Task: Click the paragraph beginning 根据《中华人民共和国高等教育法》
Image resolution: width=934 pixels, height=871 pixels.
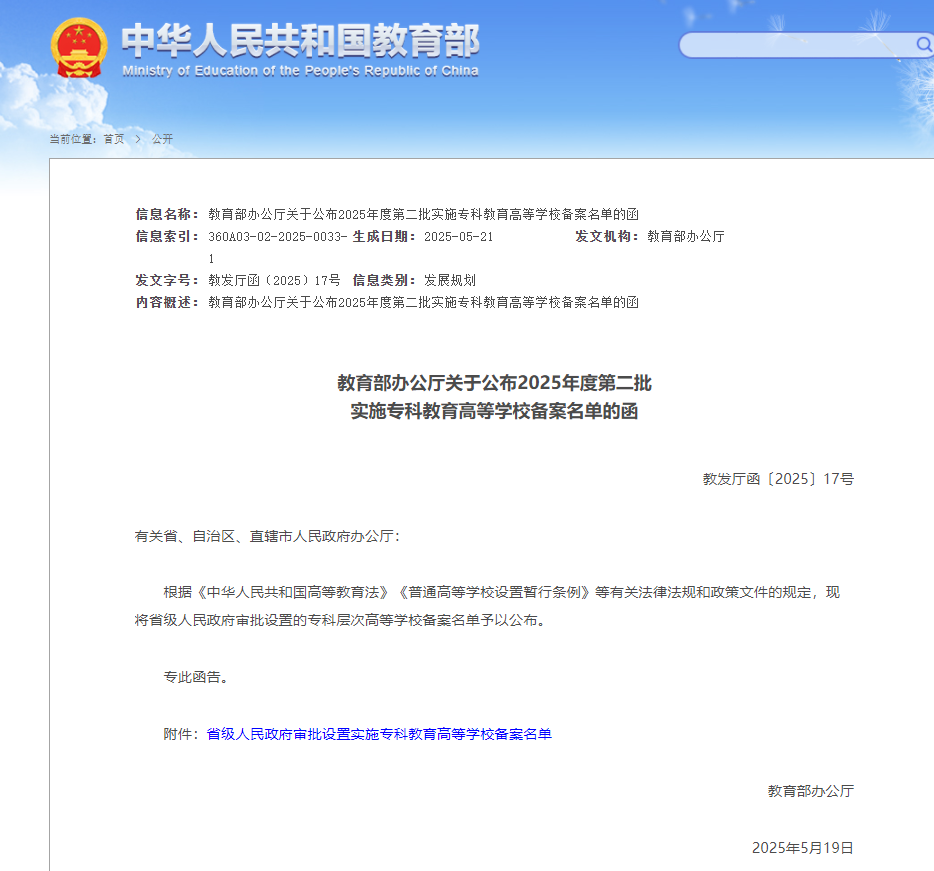Action: [487, 606]
